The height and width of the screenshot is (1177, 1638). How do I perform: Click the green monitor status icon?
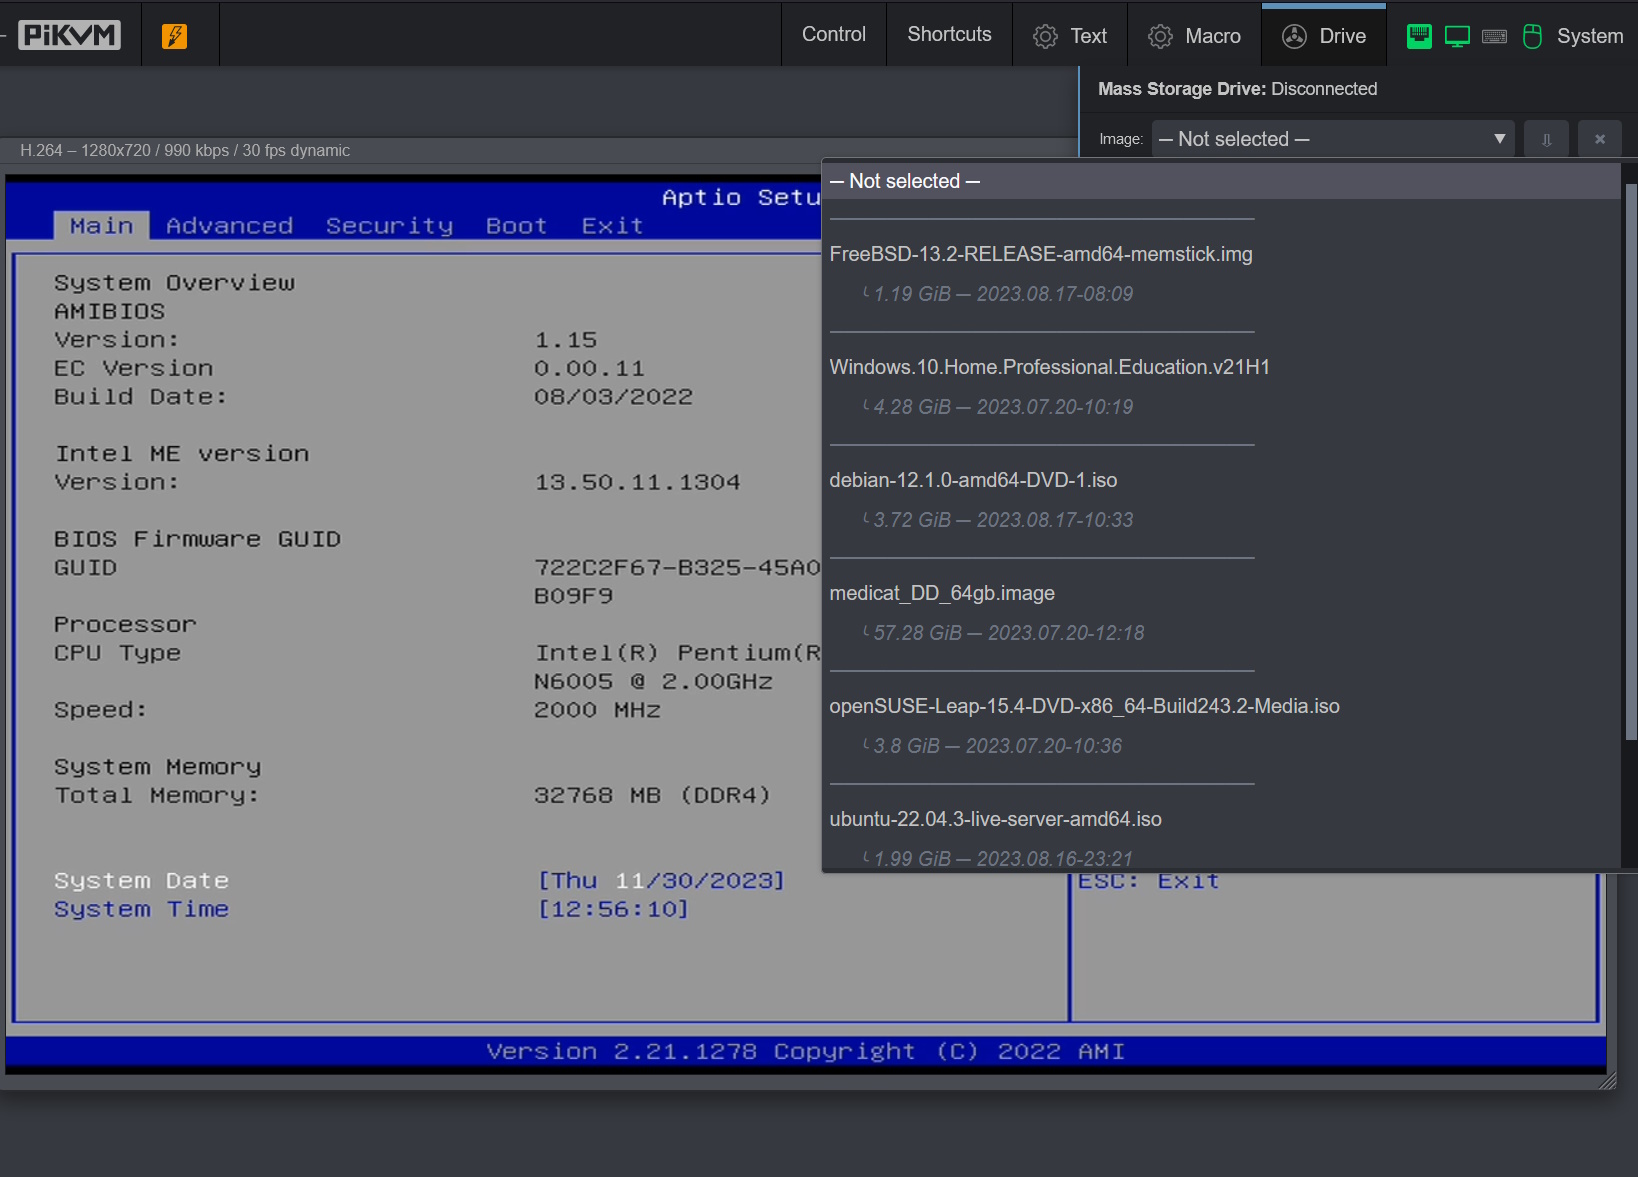[1457, 37]
